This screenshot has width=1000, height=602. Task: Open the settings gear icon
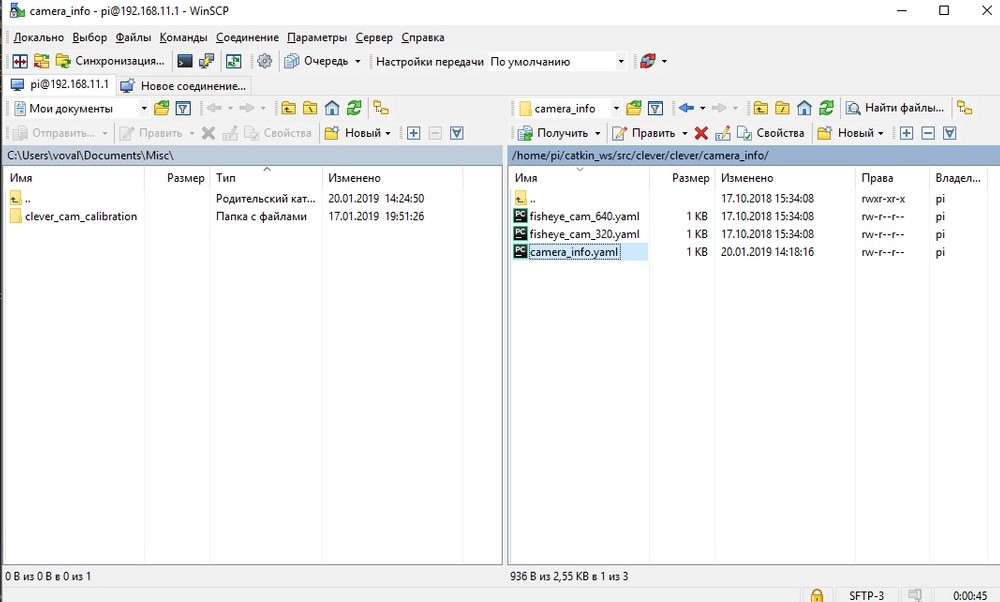[264, 61]
